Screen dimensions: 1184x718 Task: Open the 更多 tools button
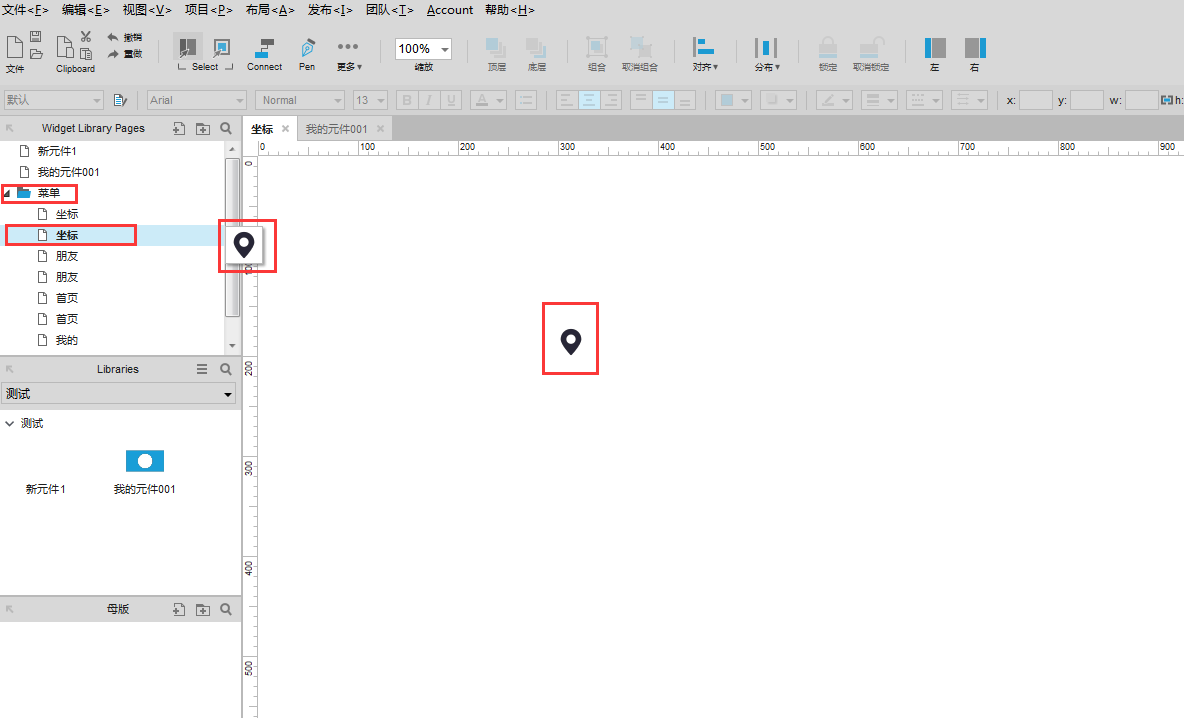point(349,53)
